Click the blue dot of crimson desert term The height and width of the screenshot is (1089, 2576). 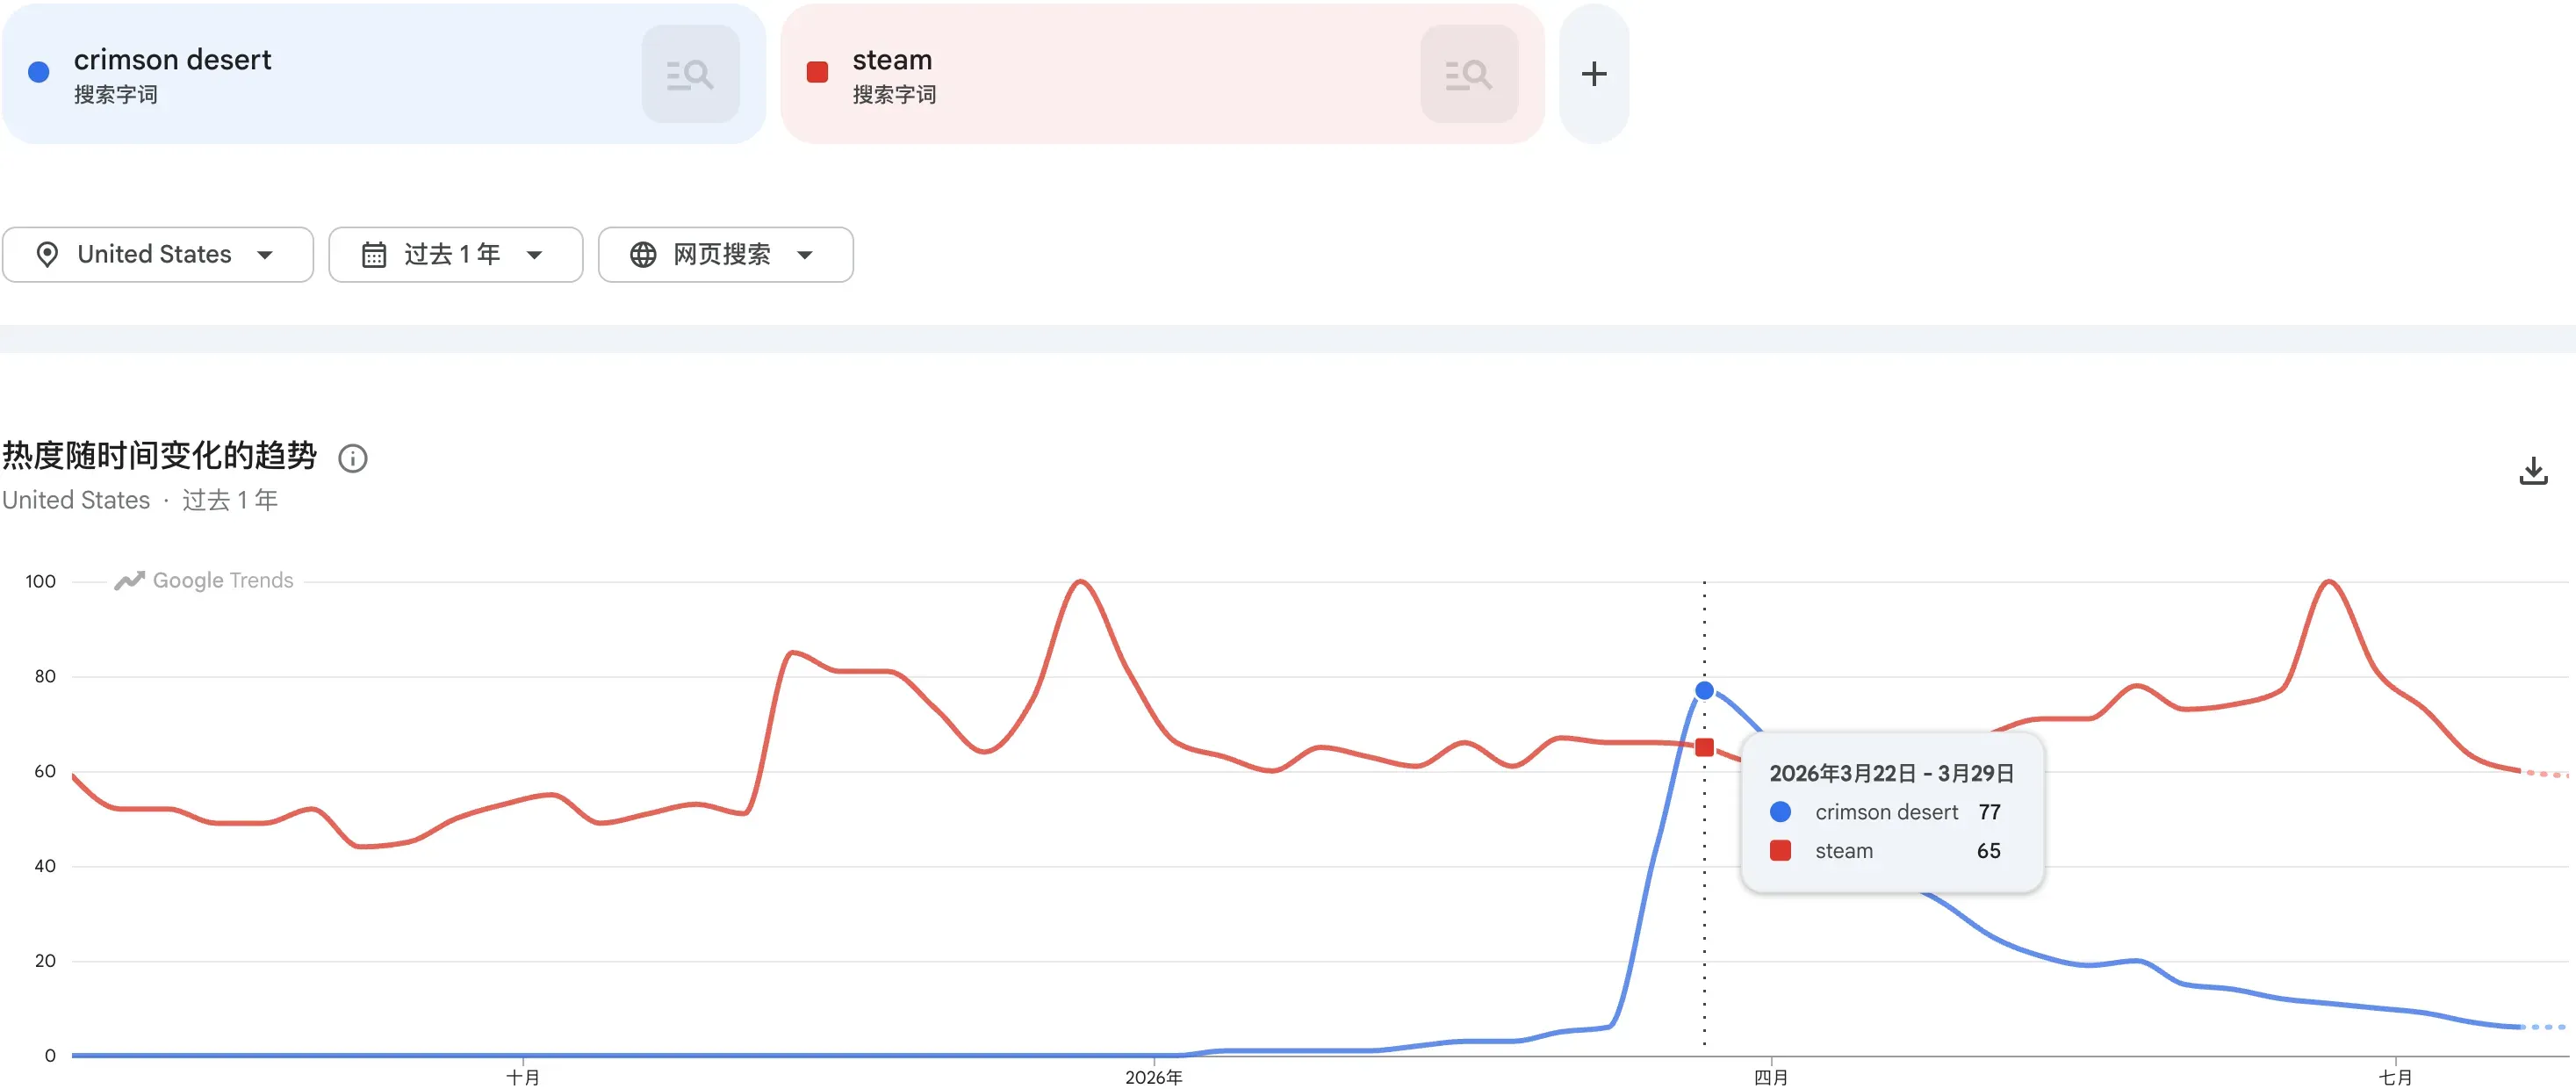point(39,72)
